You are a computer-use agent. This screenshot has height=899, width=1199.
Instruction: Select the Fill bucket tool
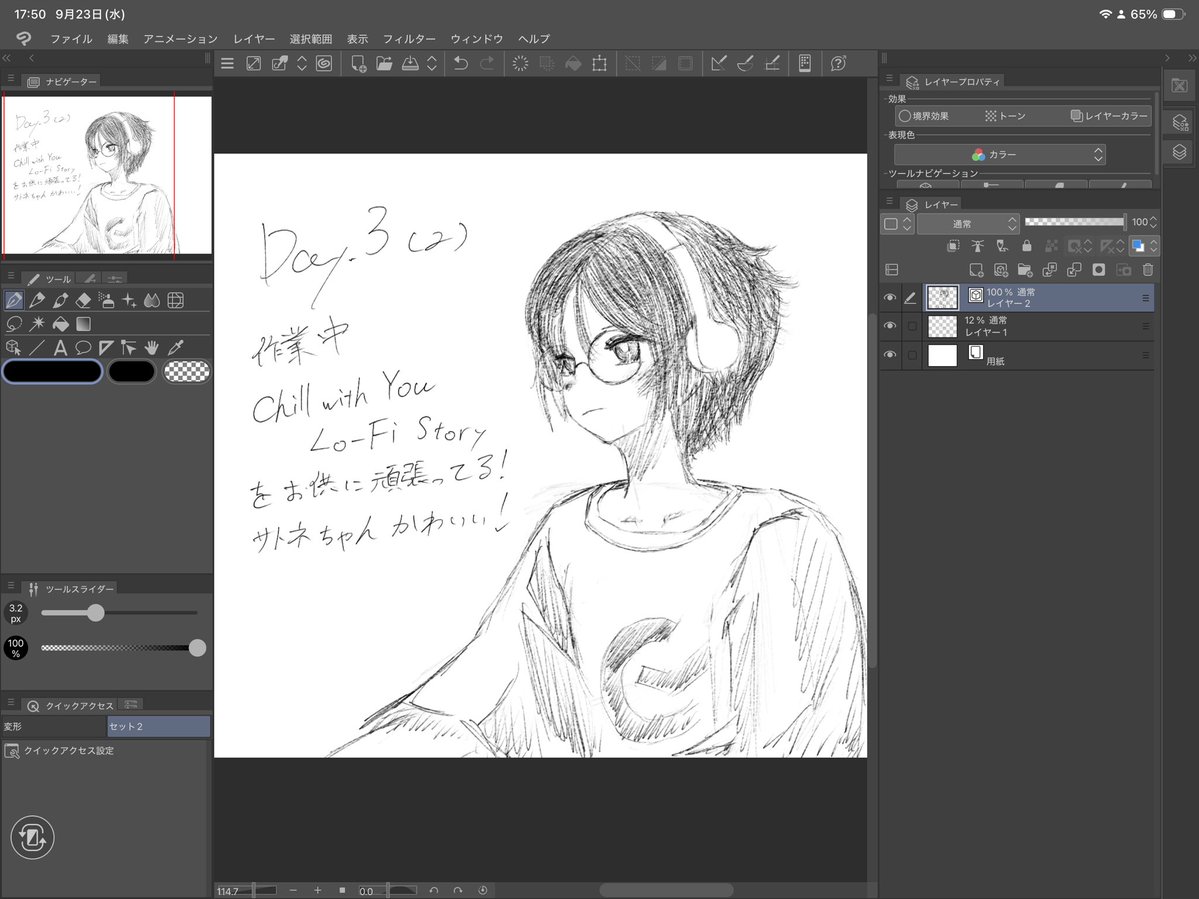(60, 324)
